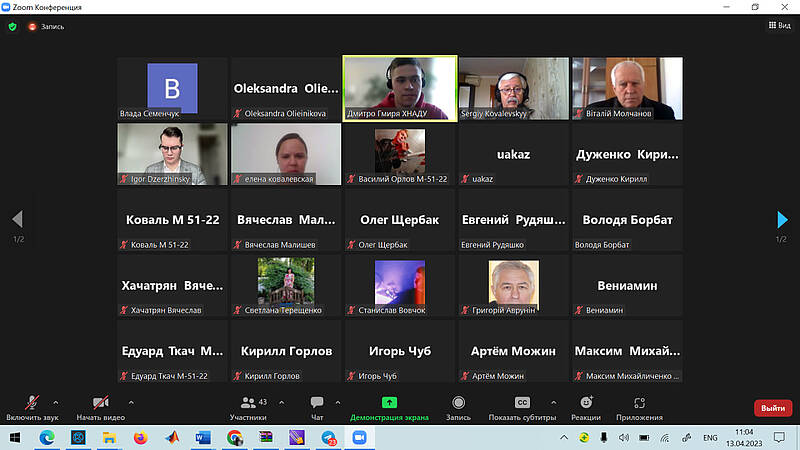Open the Приложения apps panel
800x450 pixels.
click(x=638, y=402)
